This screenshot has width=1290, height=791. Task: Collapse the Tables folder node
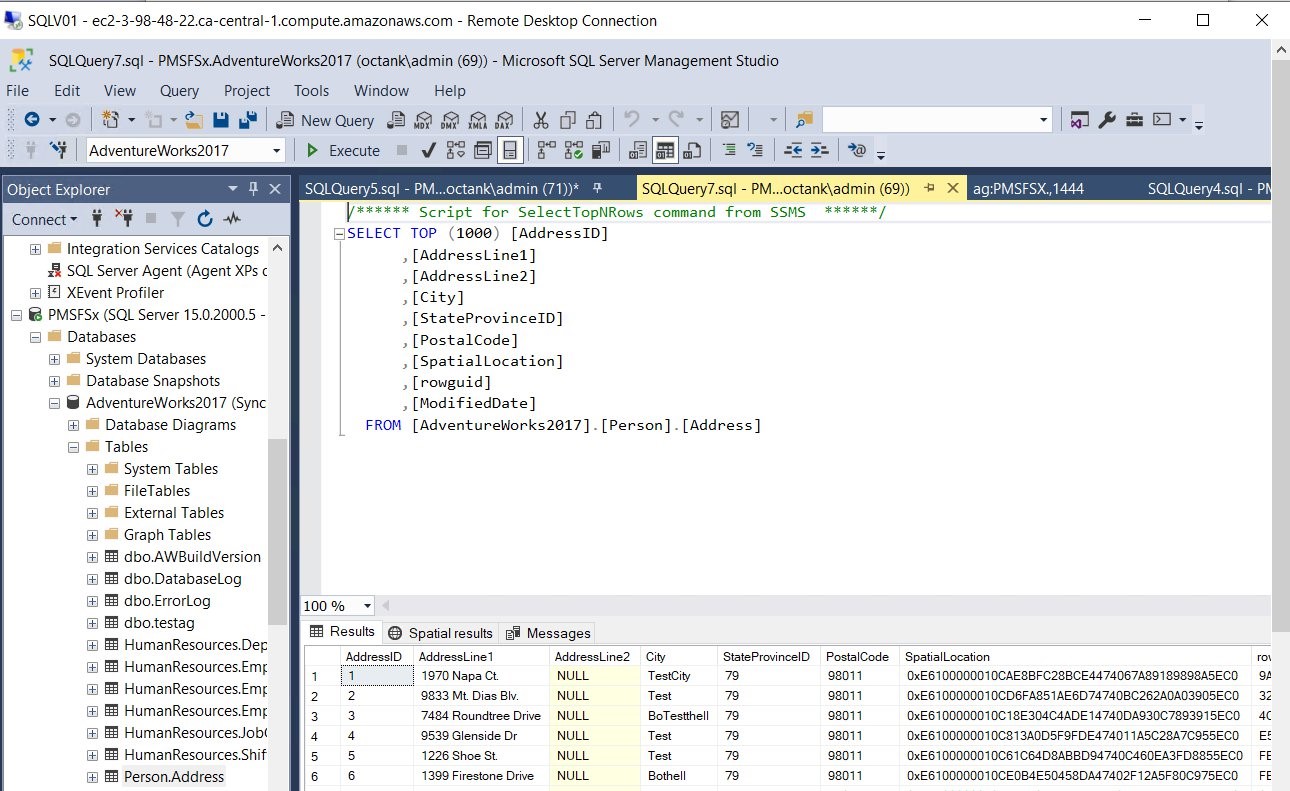[x=74, y=447]
